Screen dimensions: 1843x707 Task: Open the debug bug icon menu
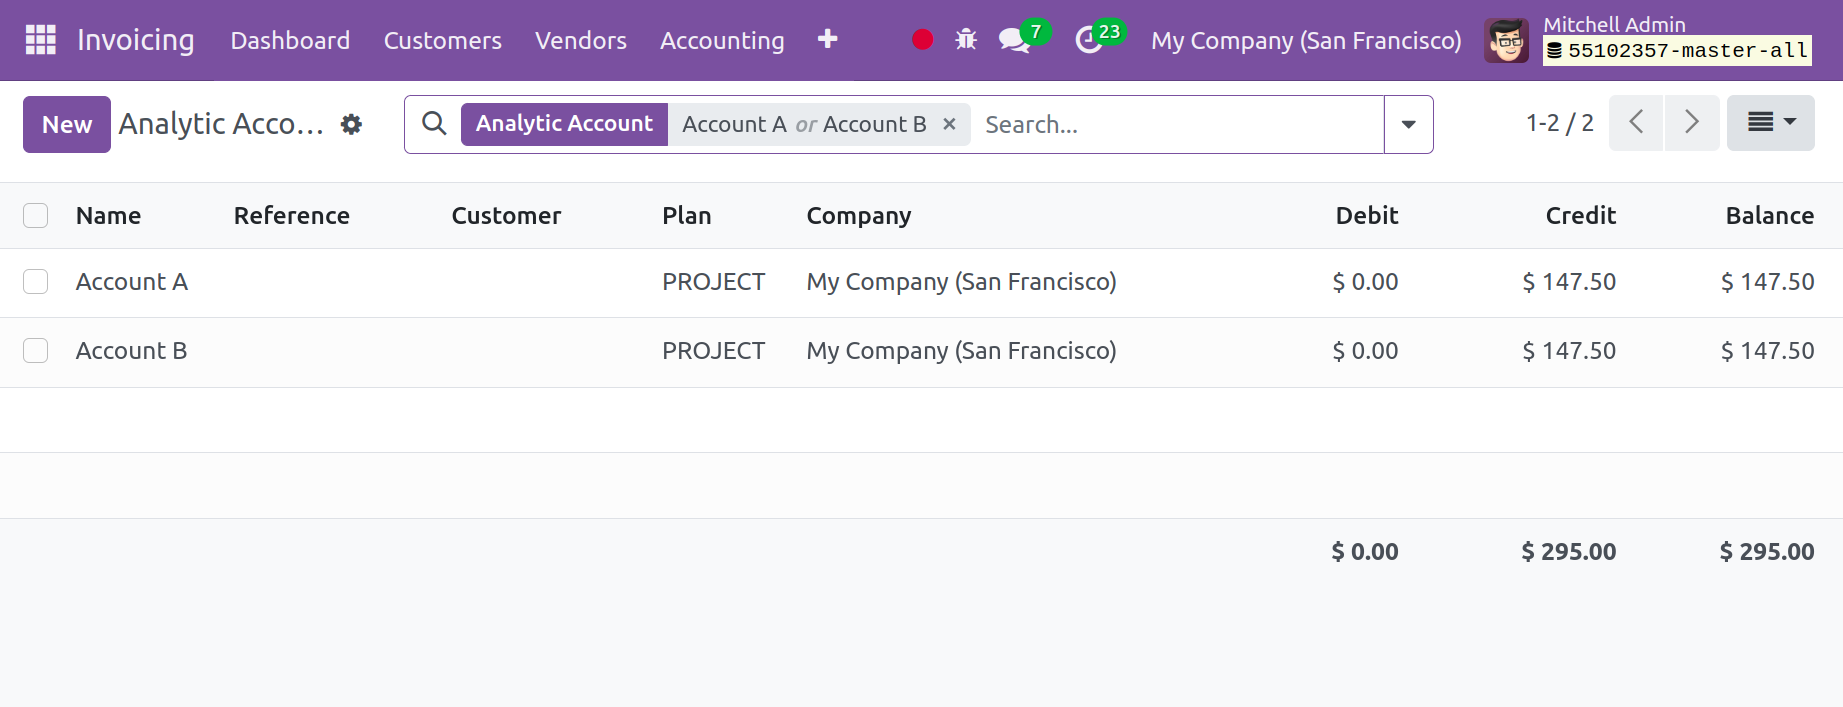point(966,40)
